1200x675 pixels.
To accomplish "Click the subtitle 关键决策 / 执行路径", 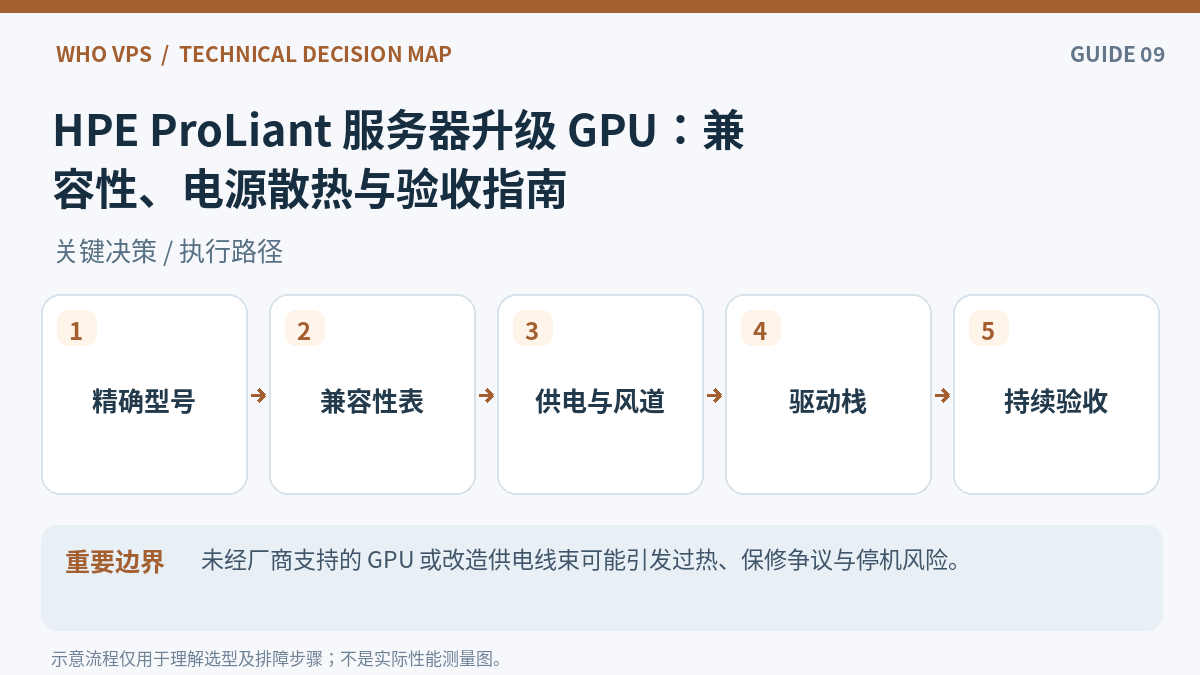I will coord(169,252).
